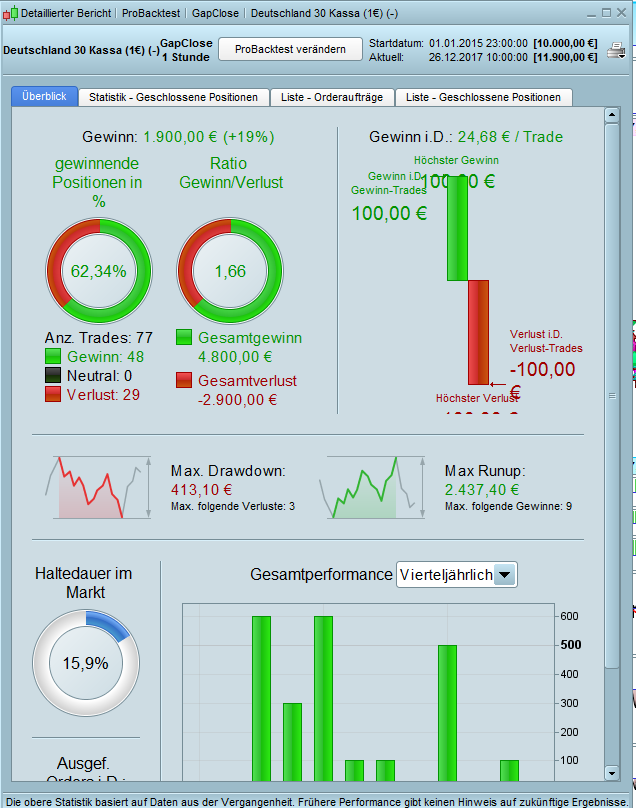The image size is (636, 808).
Task: Click the green Gesamtgewinn legend swatch
Action: [184, 338]
